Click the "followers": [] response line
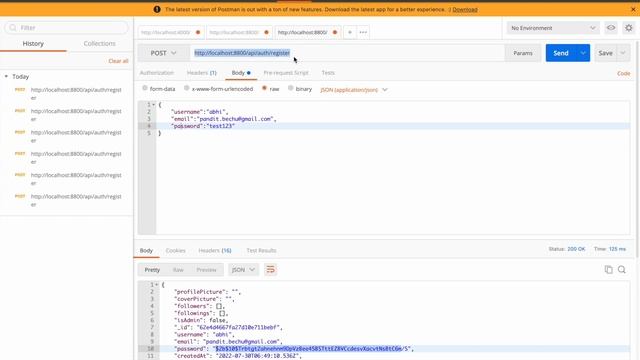Image resolution: width=640 pixels, height=360 pixels. [199, 306]
